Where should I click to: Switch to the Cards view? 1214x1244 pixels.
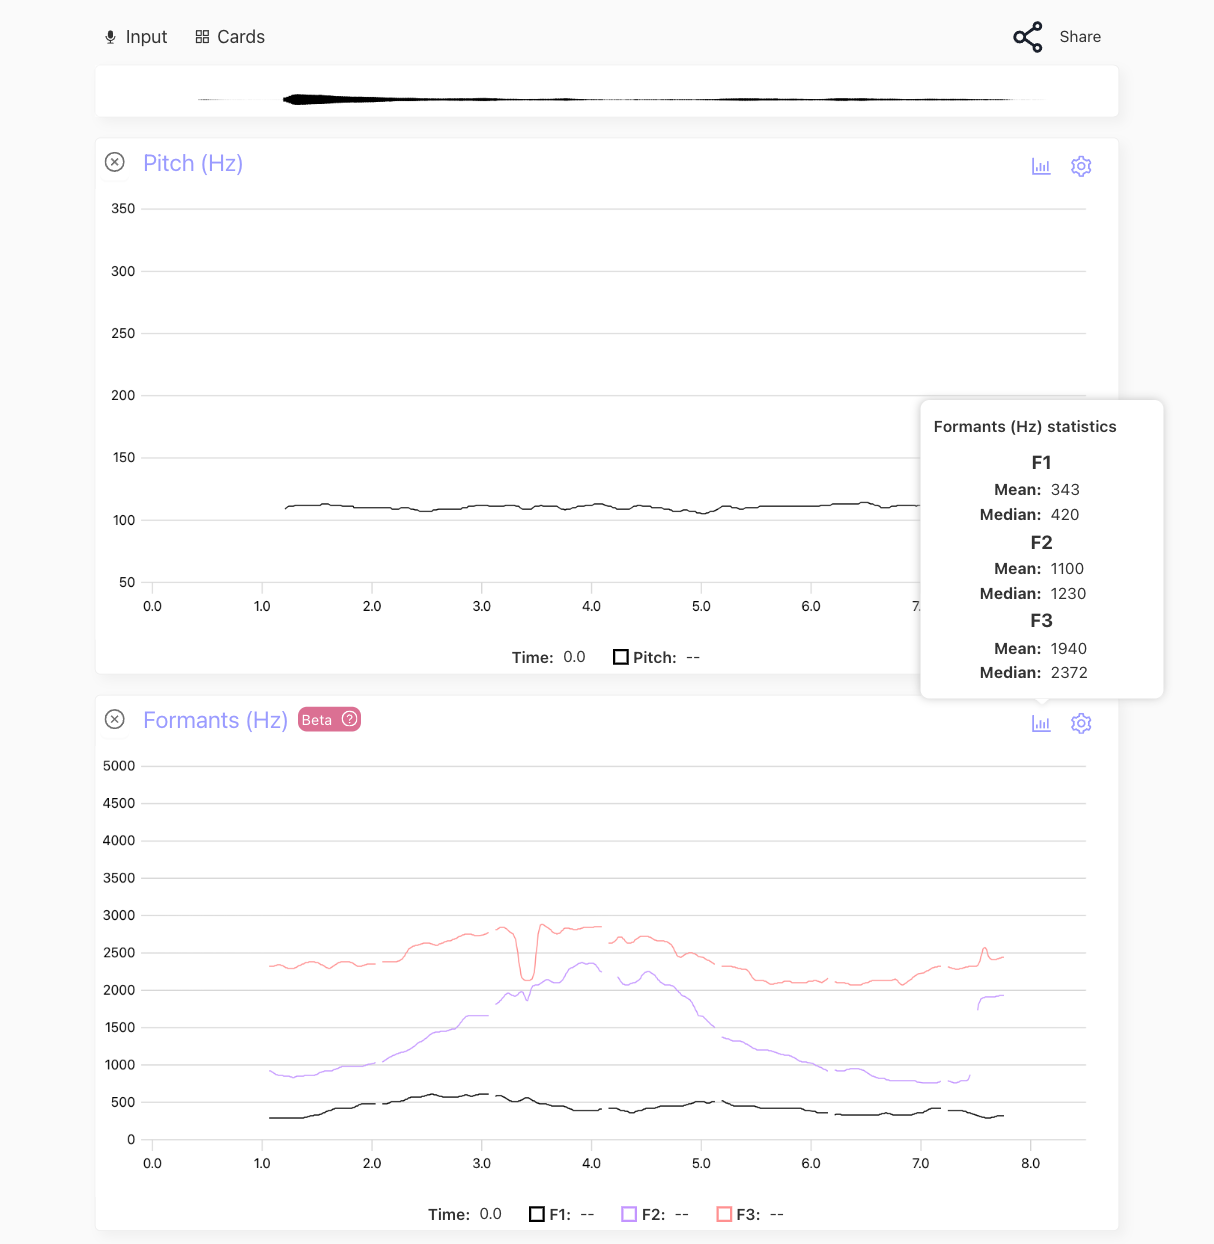click(x=230, y=37)
